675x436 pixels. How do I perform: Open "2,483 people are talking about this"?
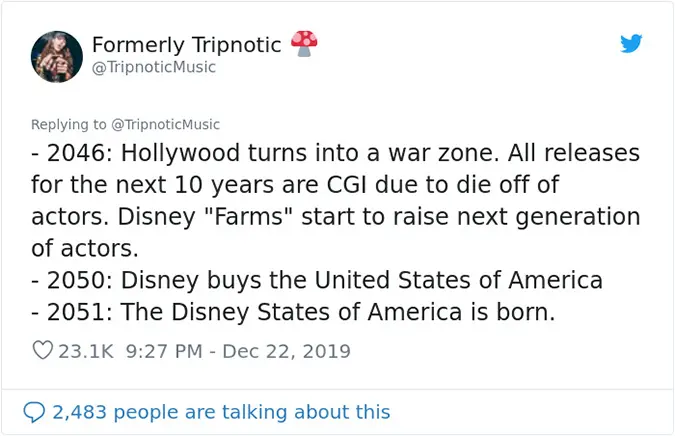pos(220,411)
